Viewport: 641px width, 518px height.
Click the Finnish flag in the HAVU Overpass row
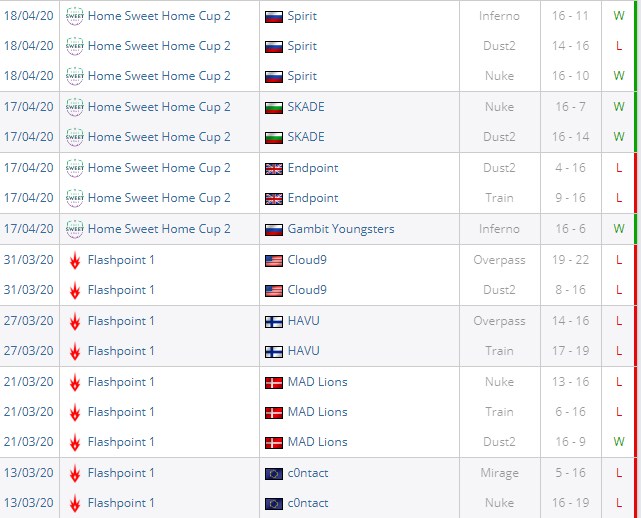click(273, 321)
